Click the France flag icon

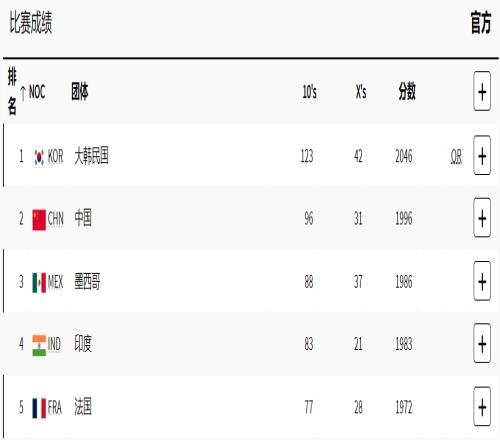coord(39,408)
